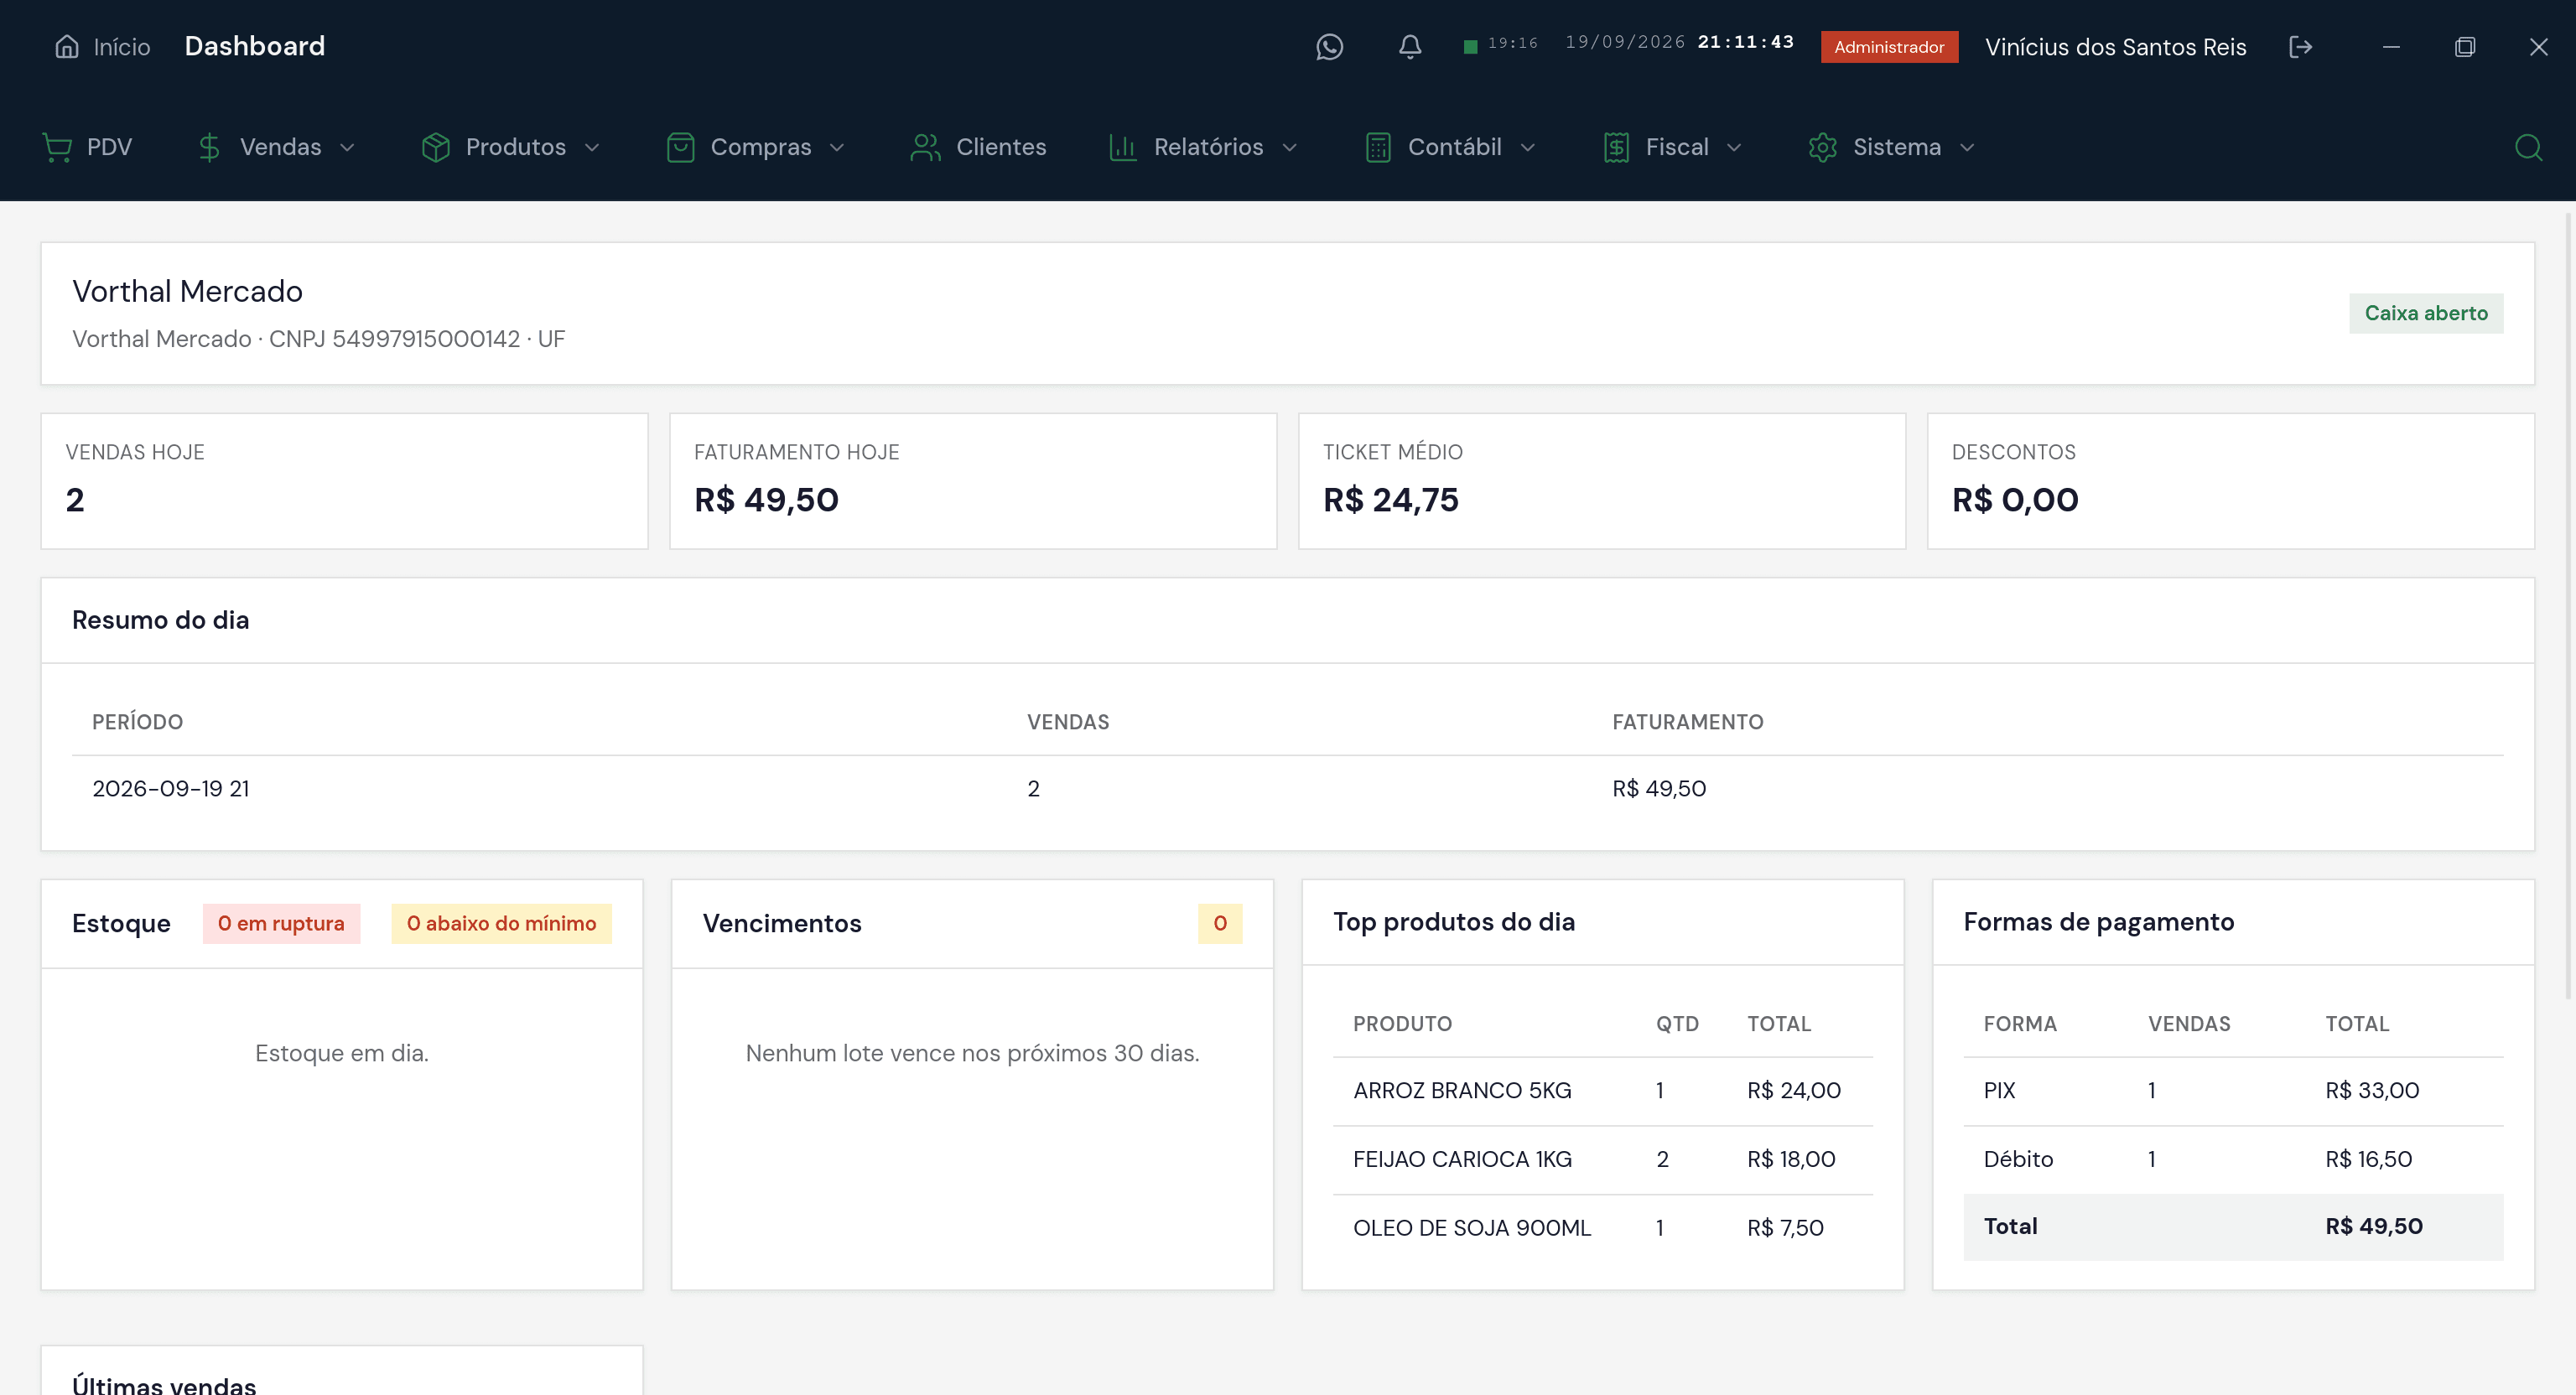The height and width of the screenshot is (1395, 2576).
Task: Click the Resumo FATURAMENTO value R$ 49,50
Action: (x=1659, y=788)
